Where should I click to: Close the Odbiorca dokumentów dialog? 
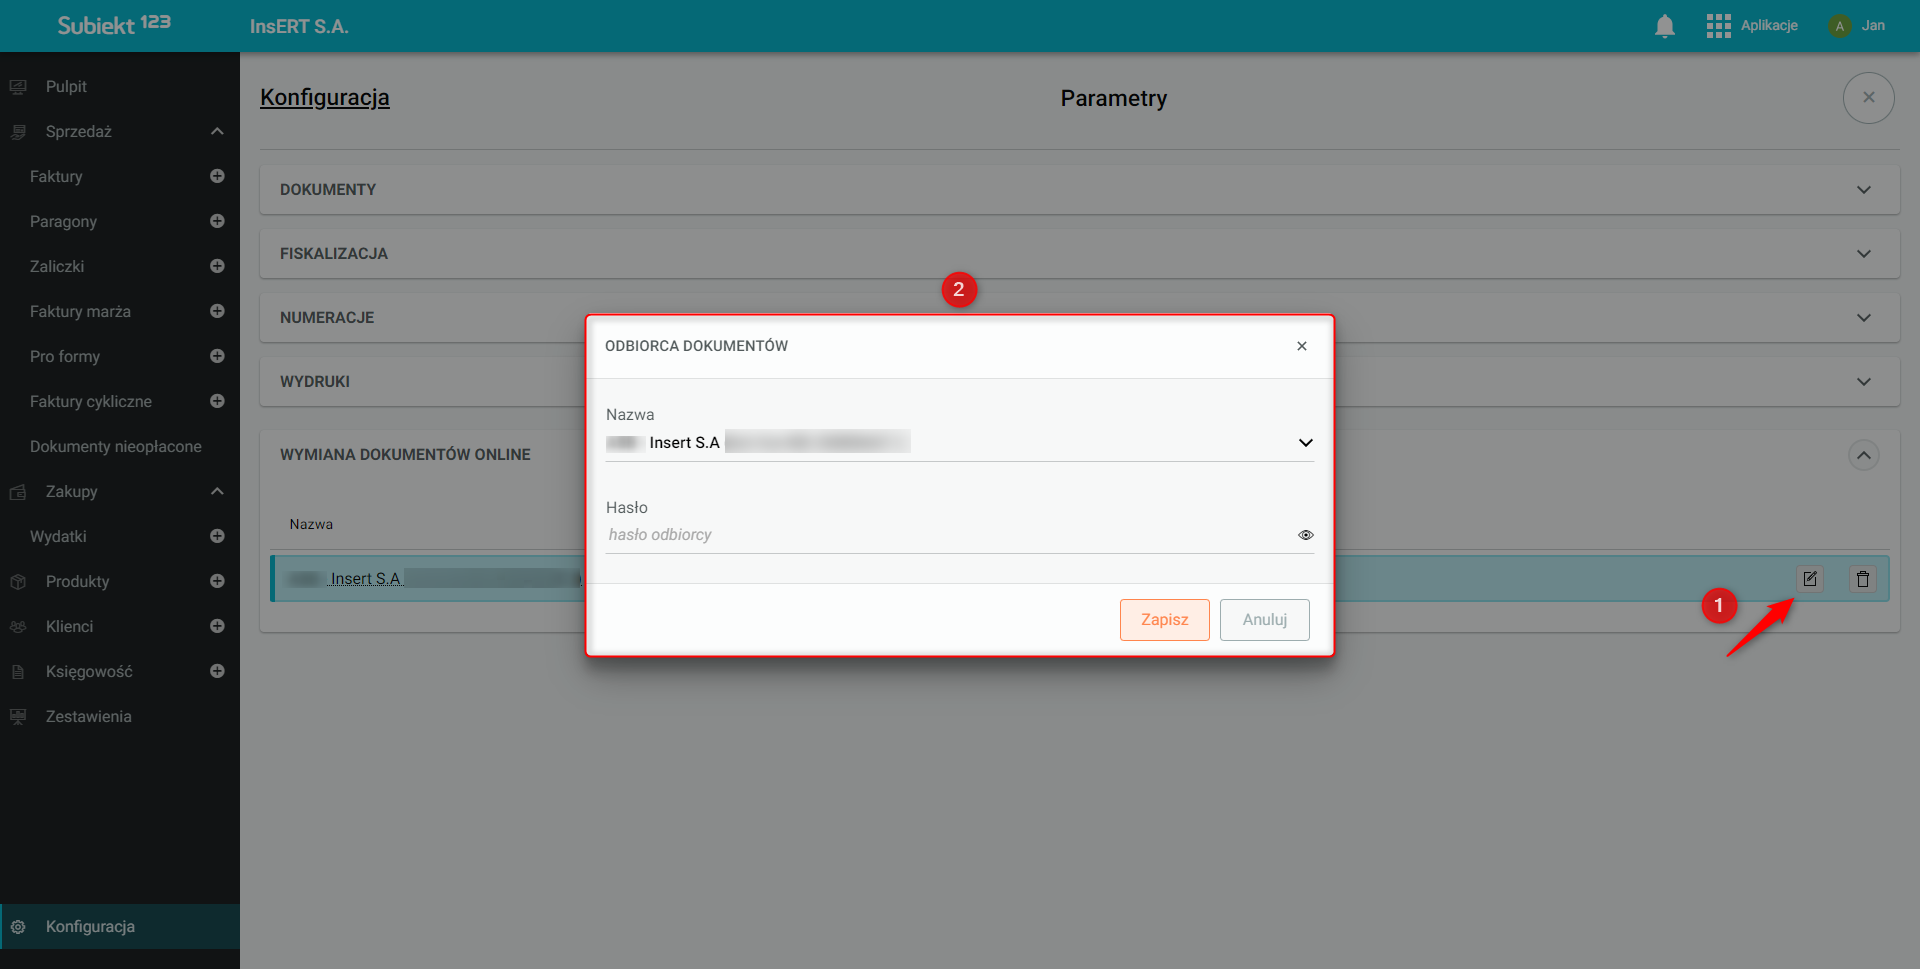pyautogui.click(x=1302, y=346)
